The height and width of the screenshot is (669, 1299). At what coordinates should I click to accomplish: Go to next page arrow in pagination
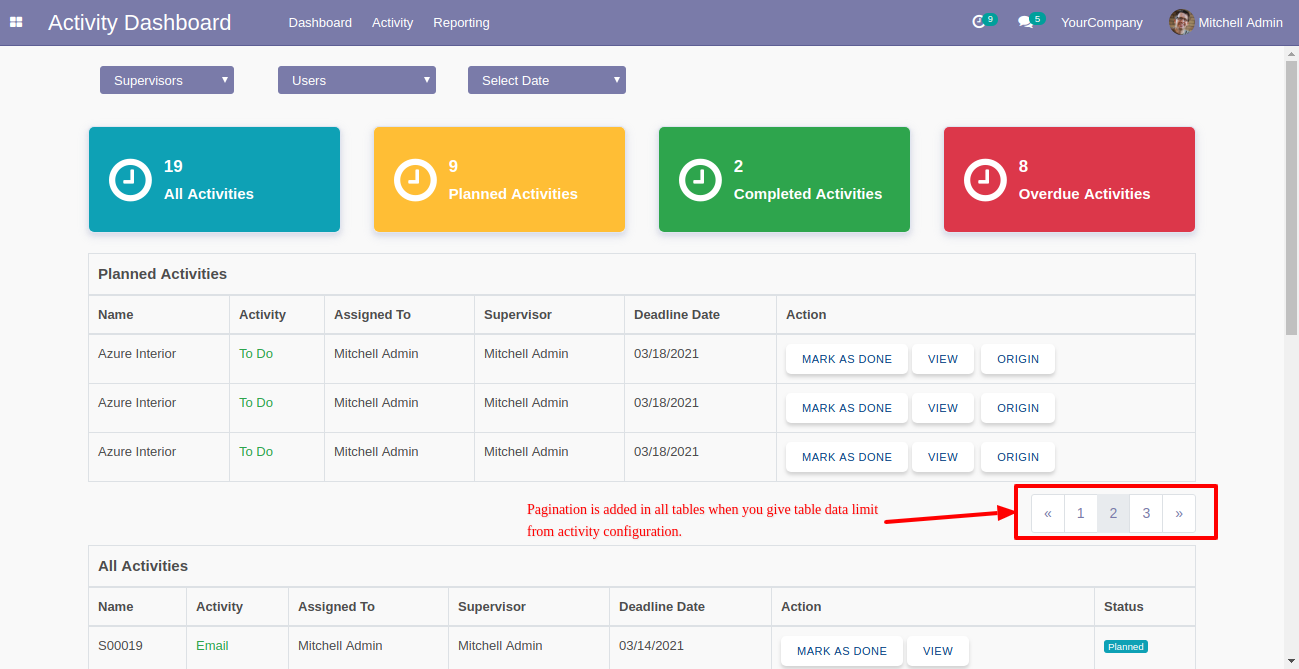coord(1179,513)
